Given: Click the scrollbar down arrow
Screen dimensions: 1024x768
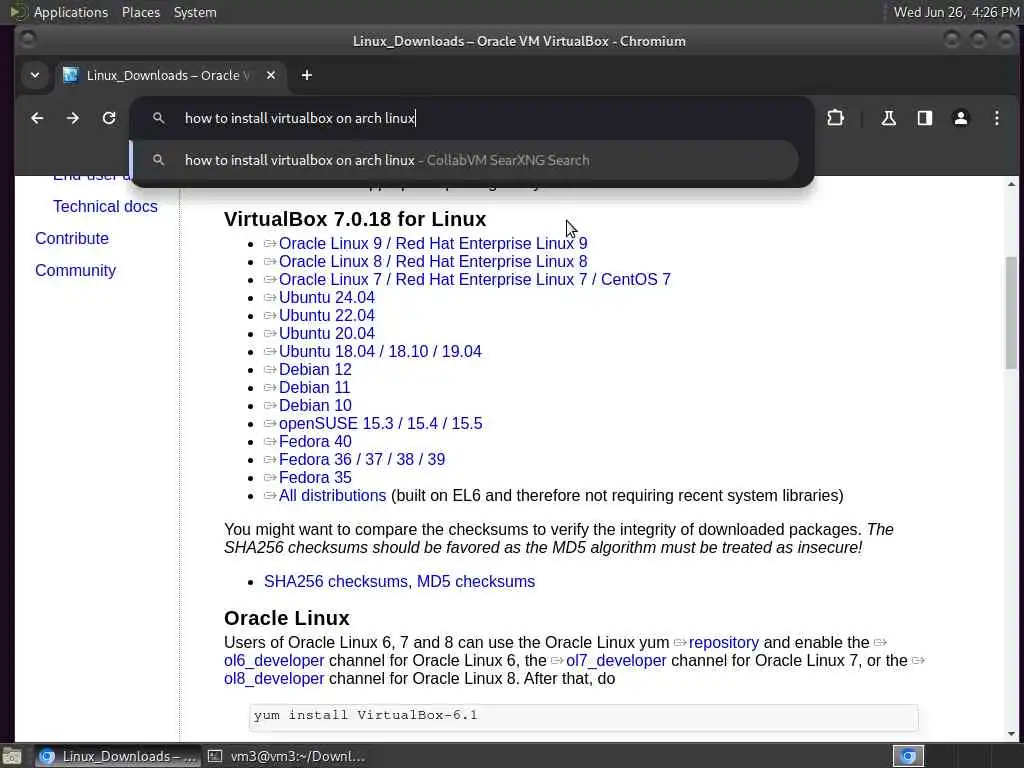Looking at the screenshot, I should click(x=1011, y=733).
